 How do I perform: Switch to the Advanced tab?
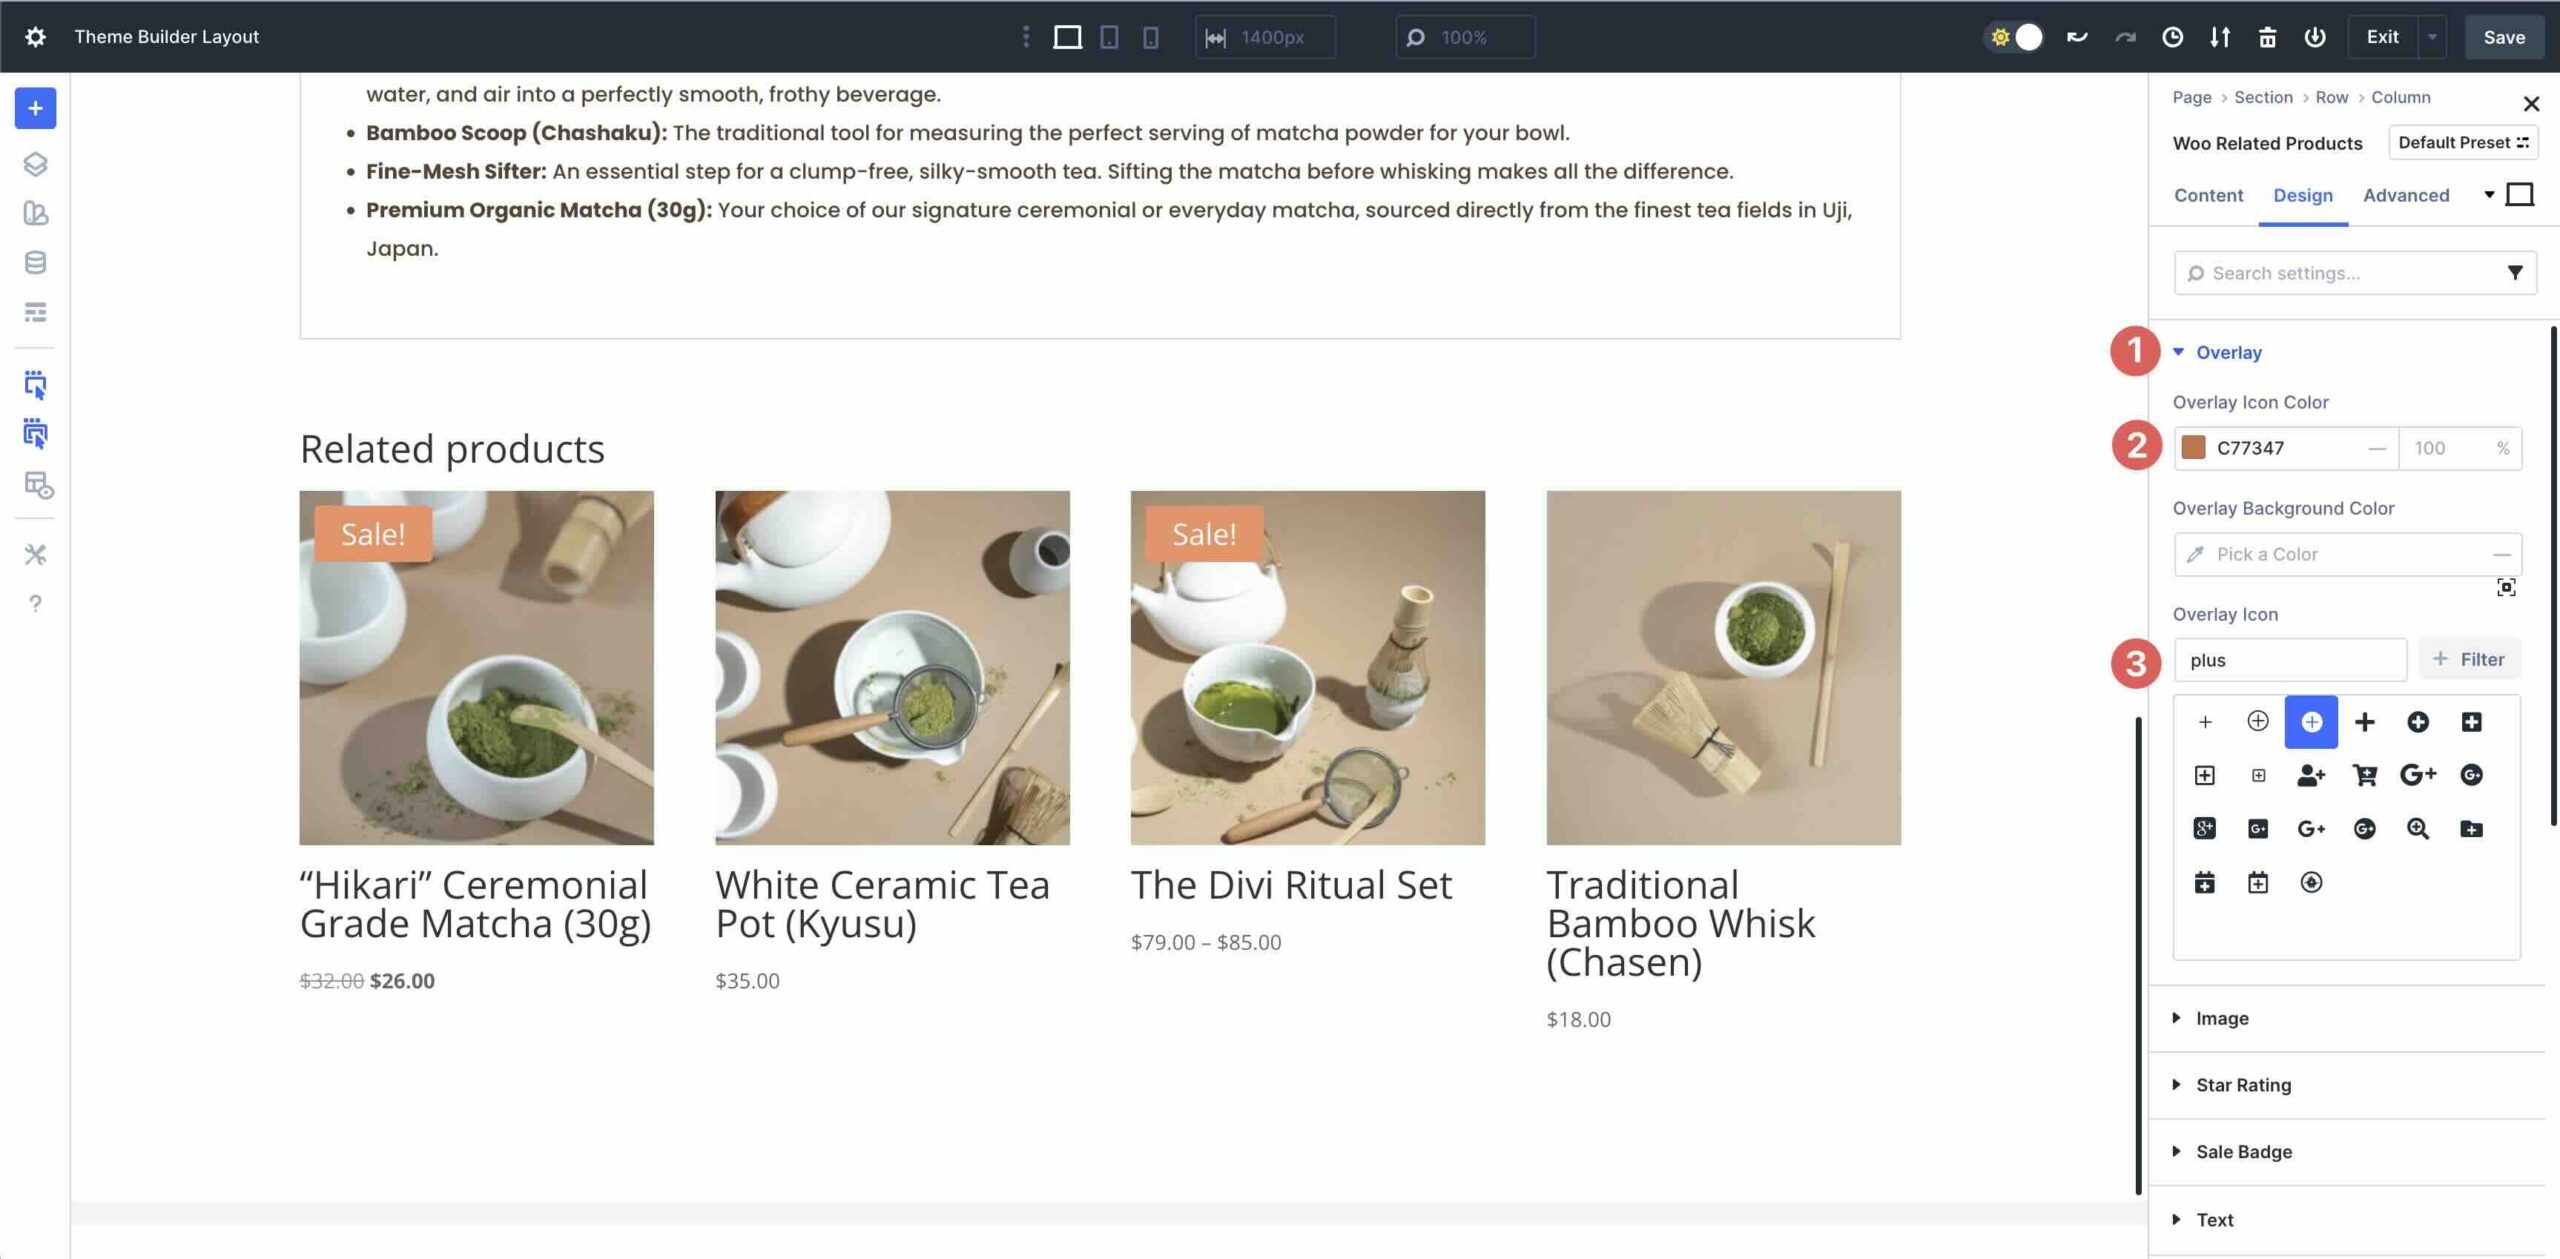pos(2406,195)
